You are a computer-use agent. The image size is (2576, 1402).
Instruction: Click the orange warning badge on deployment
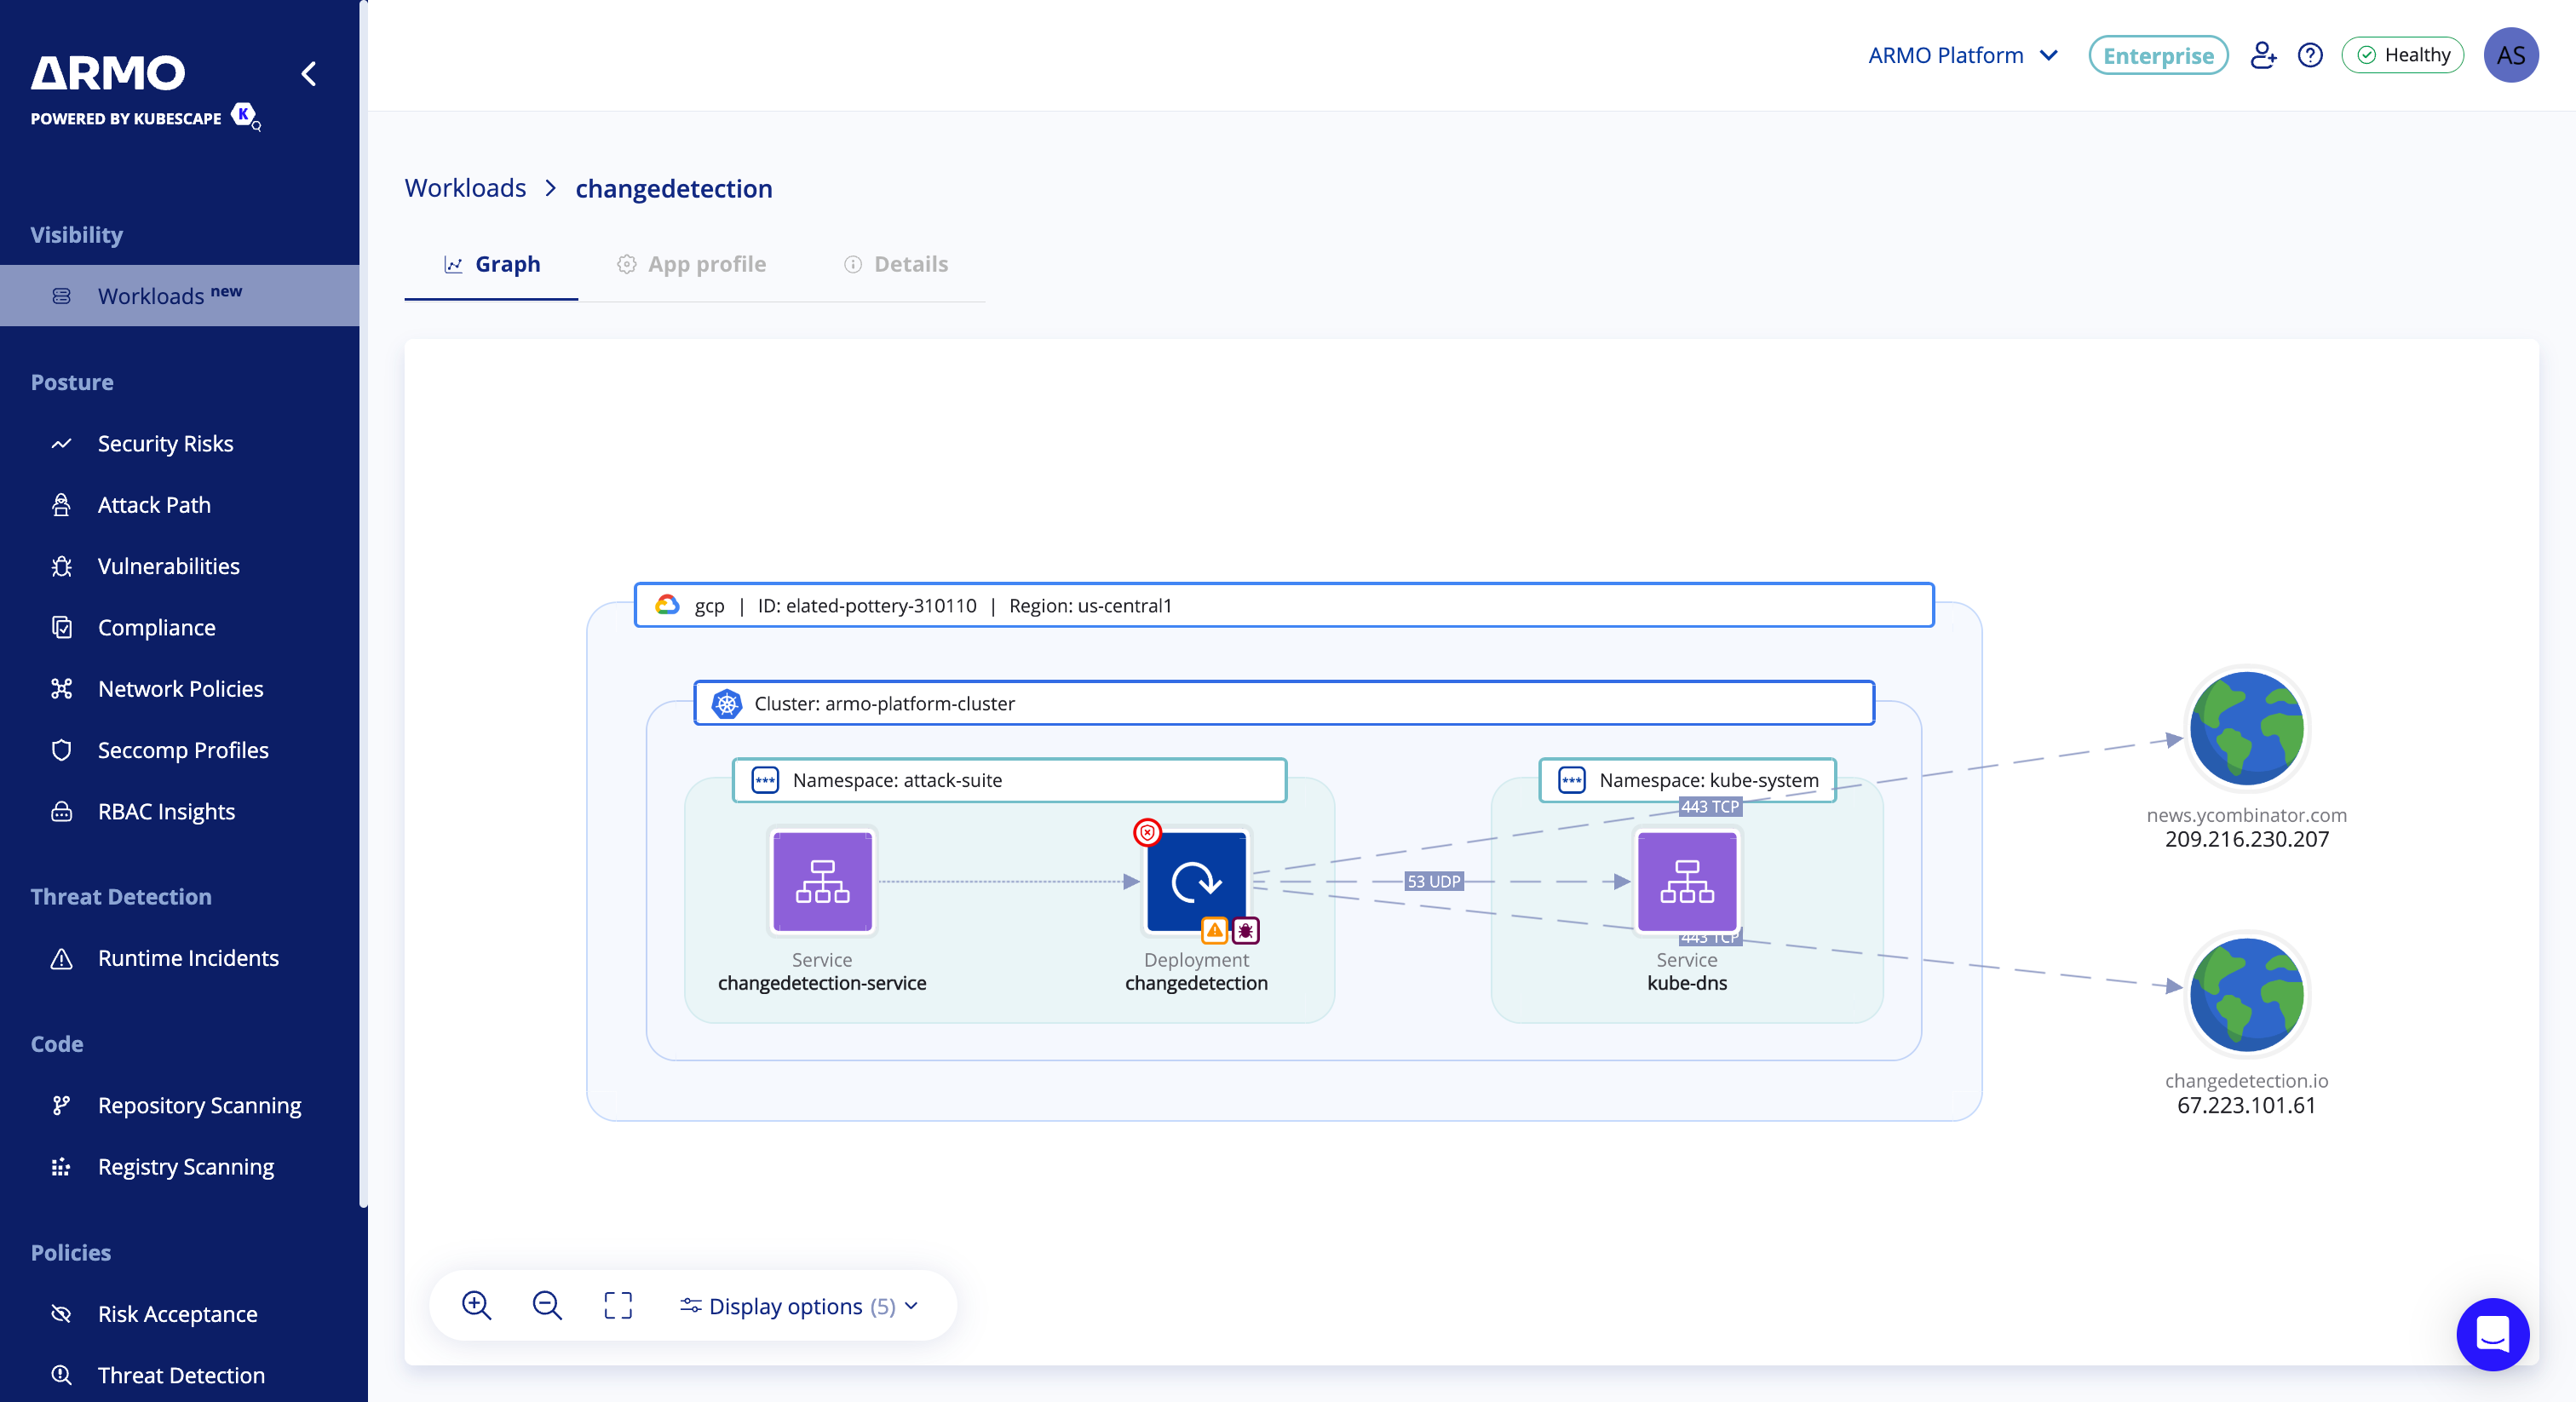tap(1214, 930)
